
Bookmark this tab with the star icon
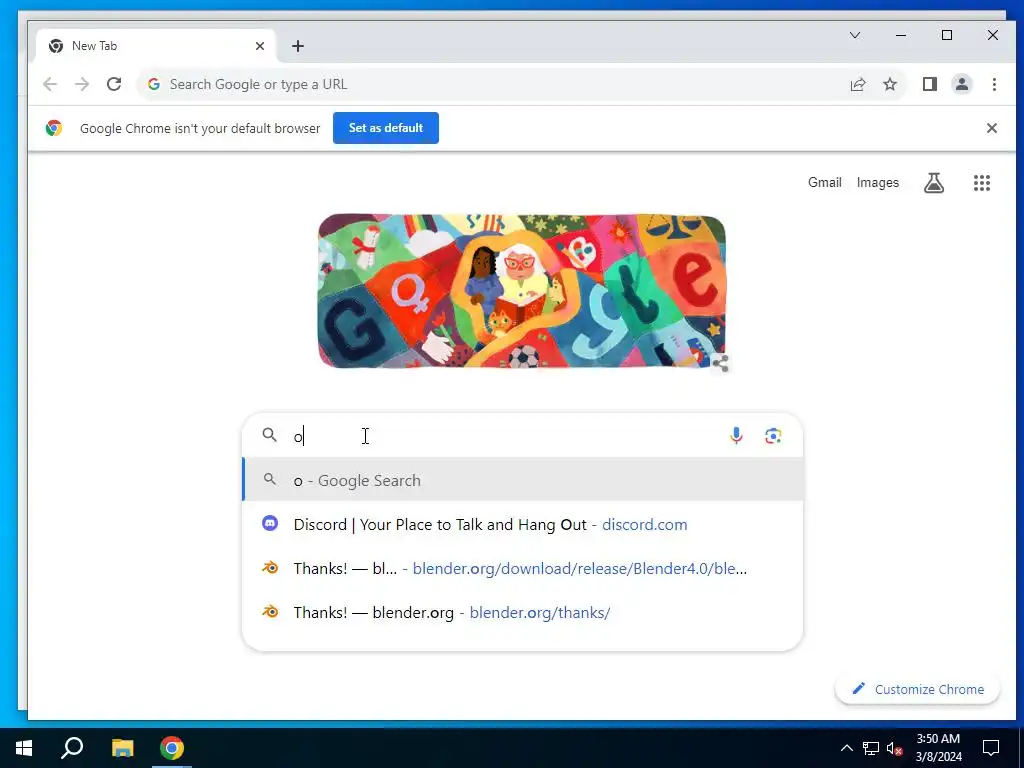tap(890, 84)
